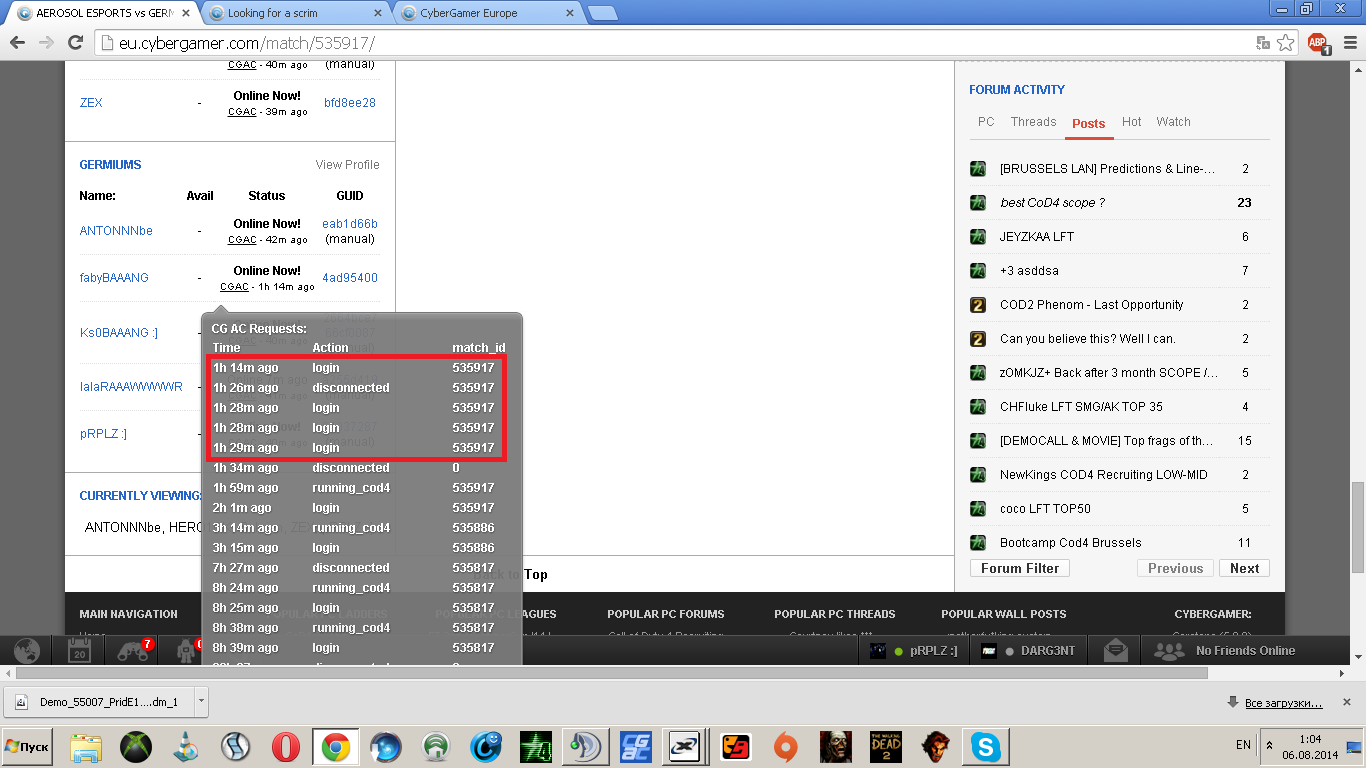
Task: Switch the EN keyboard language indicator
Action: (1243, 746)
